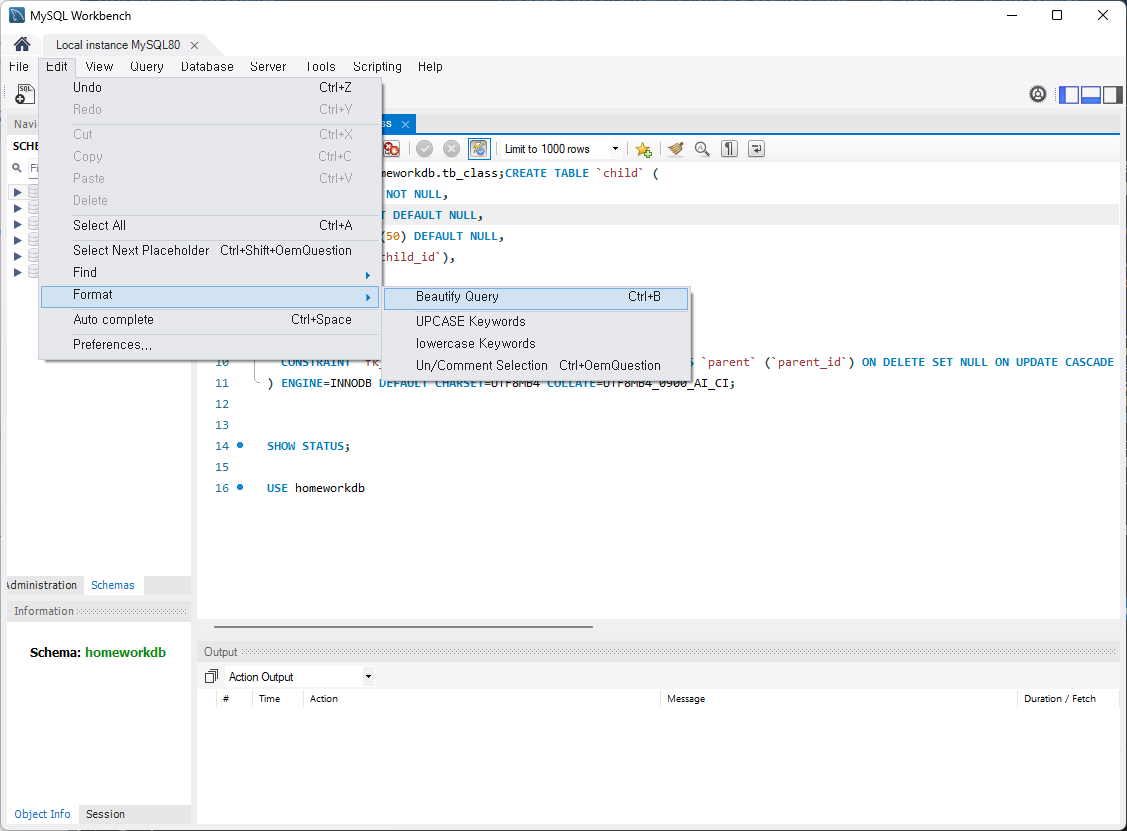Viewport: 1127px width, 831px height.
Task: Click Auto complete in the Edit menu
Action: pyautogui.click(x=210, y=320)
